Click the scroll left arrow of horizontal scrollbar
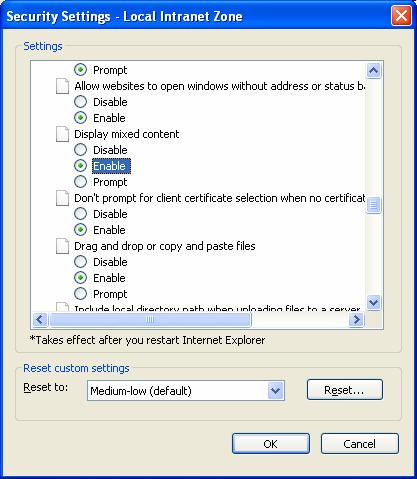The image size is (417, 479). 40,320
